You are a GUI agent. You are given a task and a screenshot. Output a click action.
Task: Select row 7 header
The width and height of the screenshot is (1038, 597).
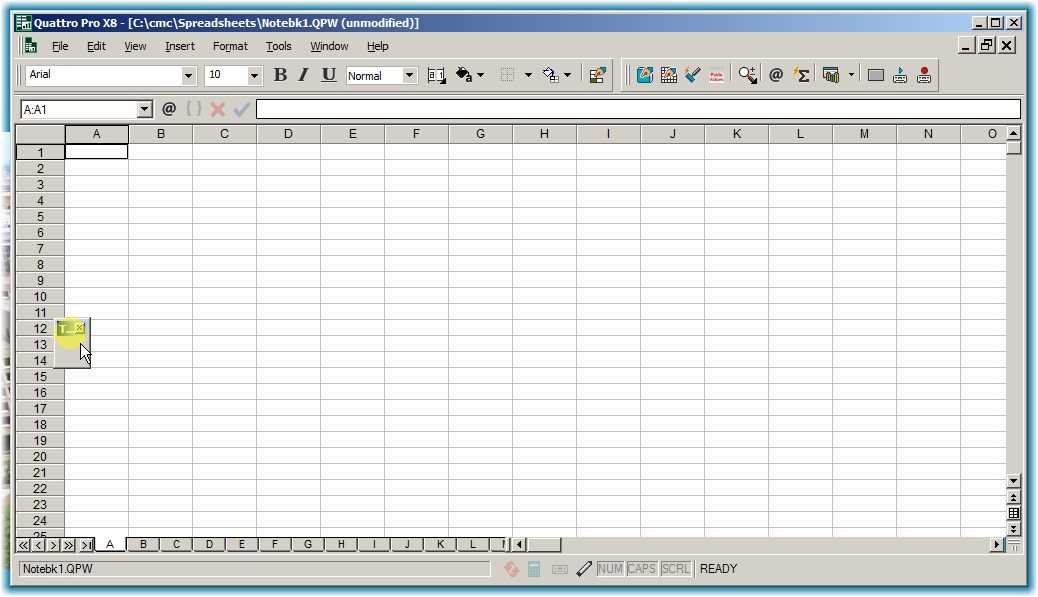[x=41, y=249]
